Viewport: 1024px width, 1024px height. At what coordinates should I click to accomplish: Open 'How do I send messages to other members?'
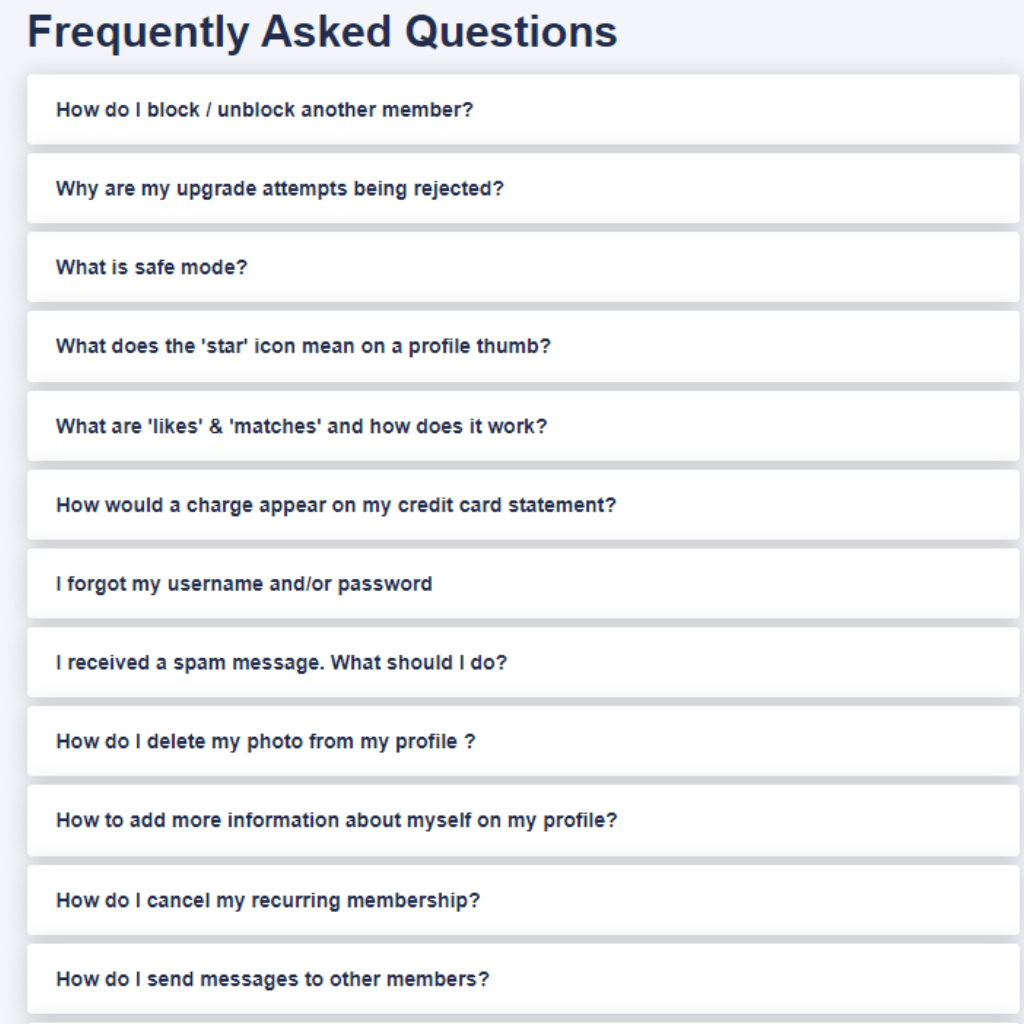click(272, 980)
